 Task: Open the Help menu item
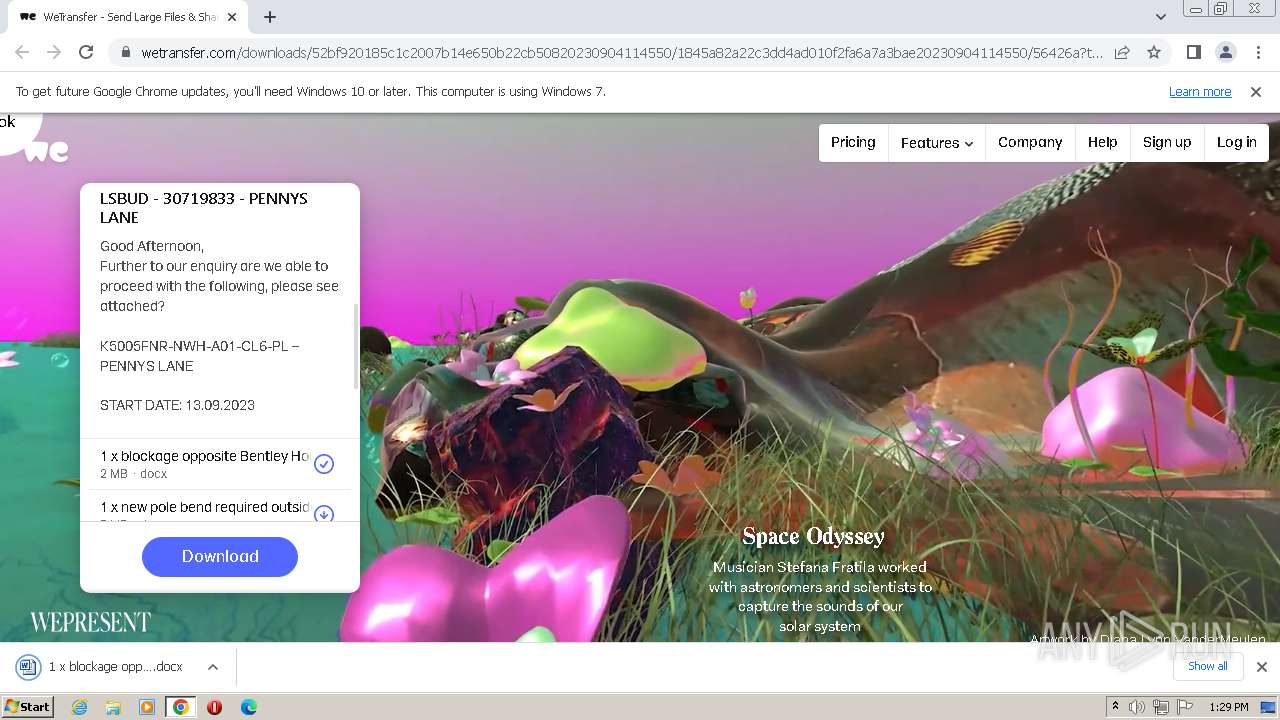[x=1102, y=142]
